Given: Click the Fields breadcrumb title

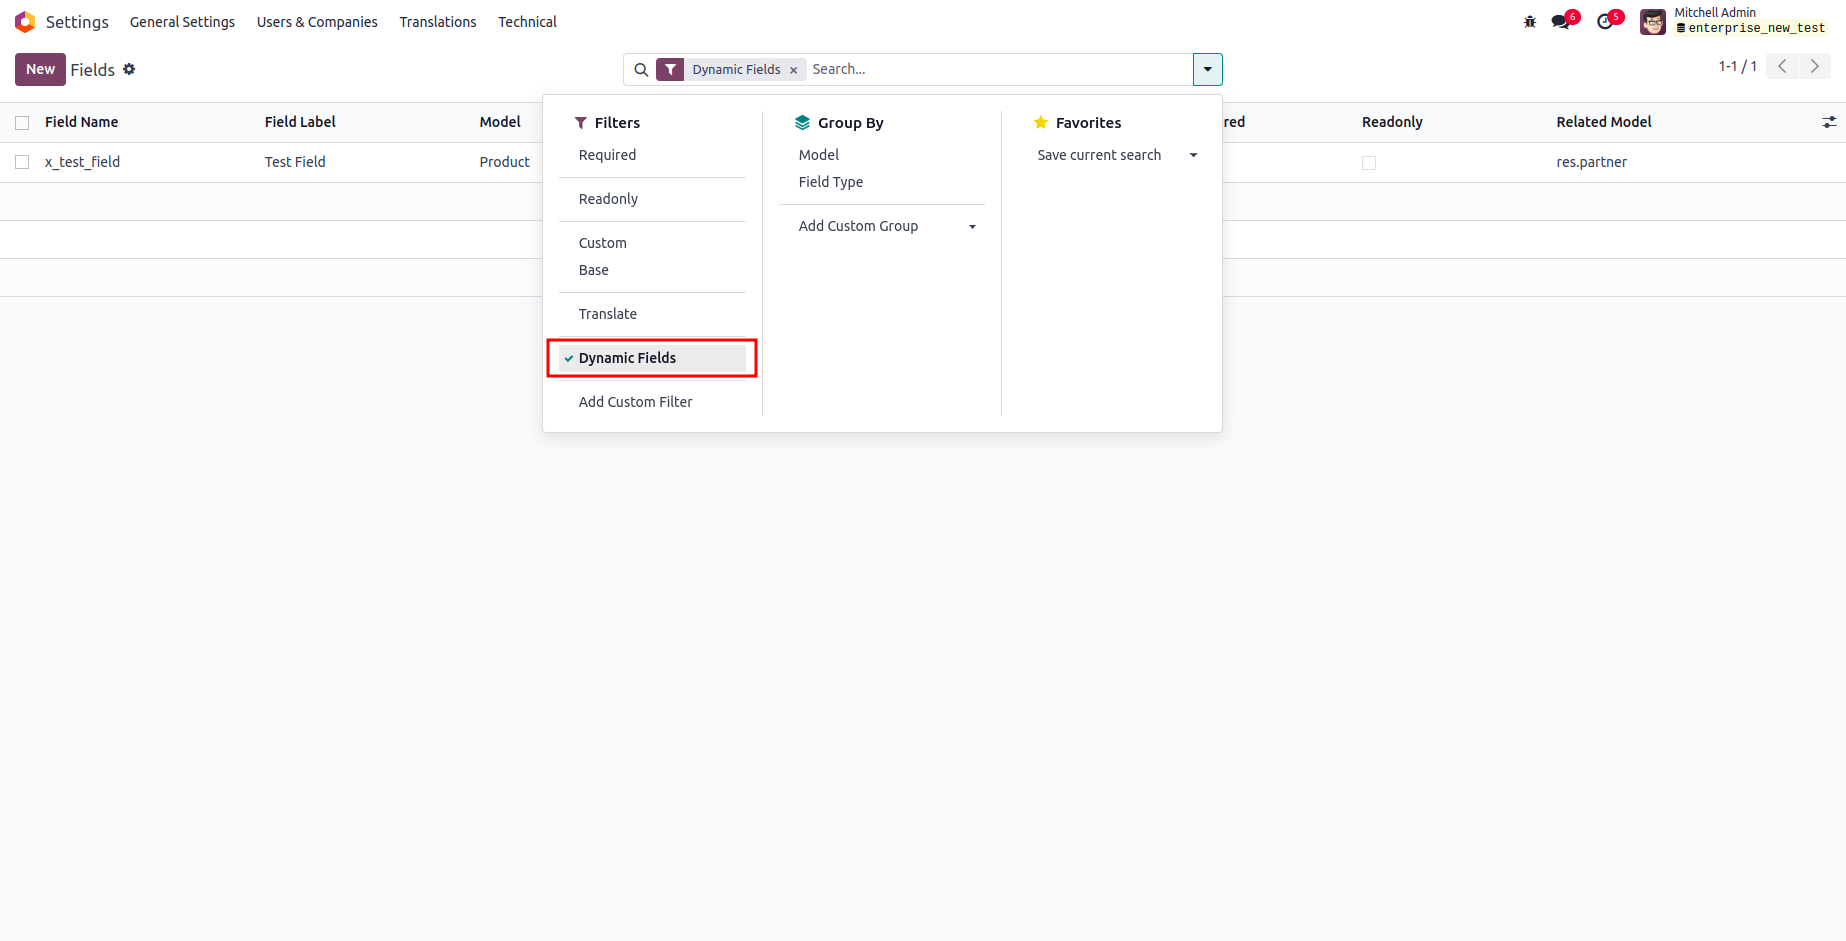Looking at the screenshot, I should point(93,70).
